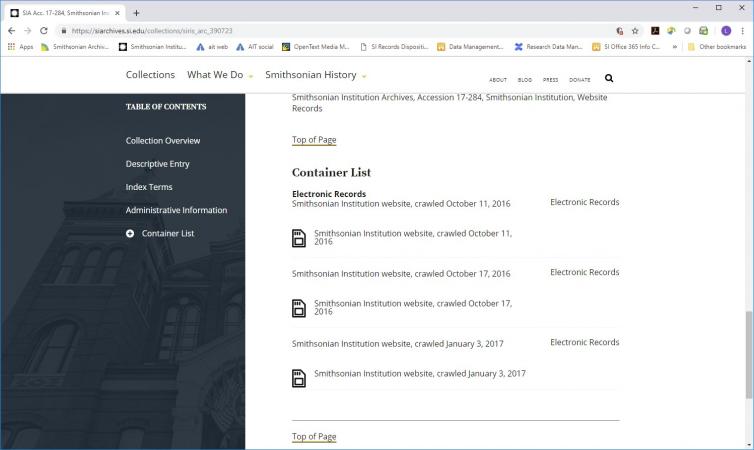Open electronic record icon for October 17, 2016 crawl
Viewport: 754px width, 450px height.
[299, 308]
